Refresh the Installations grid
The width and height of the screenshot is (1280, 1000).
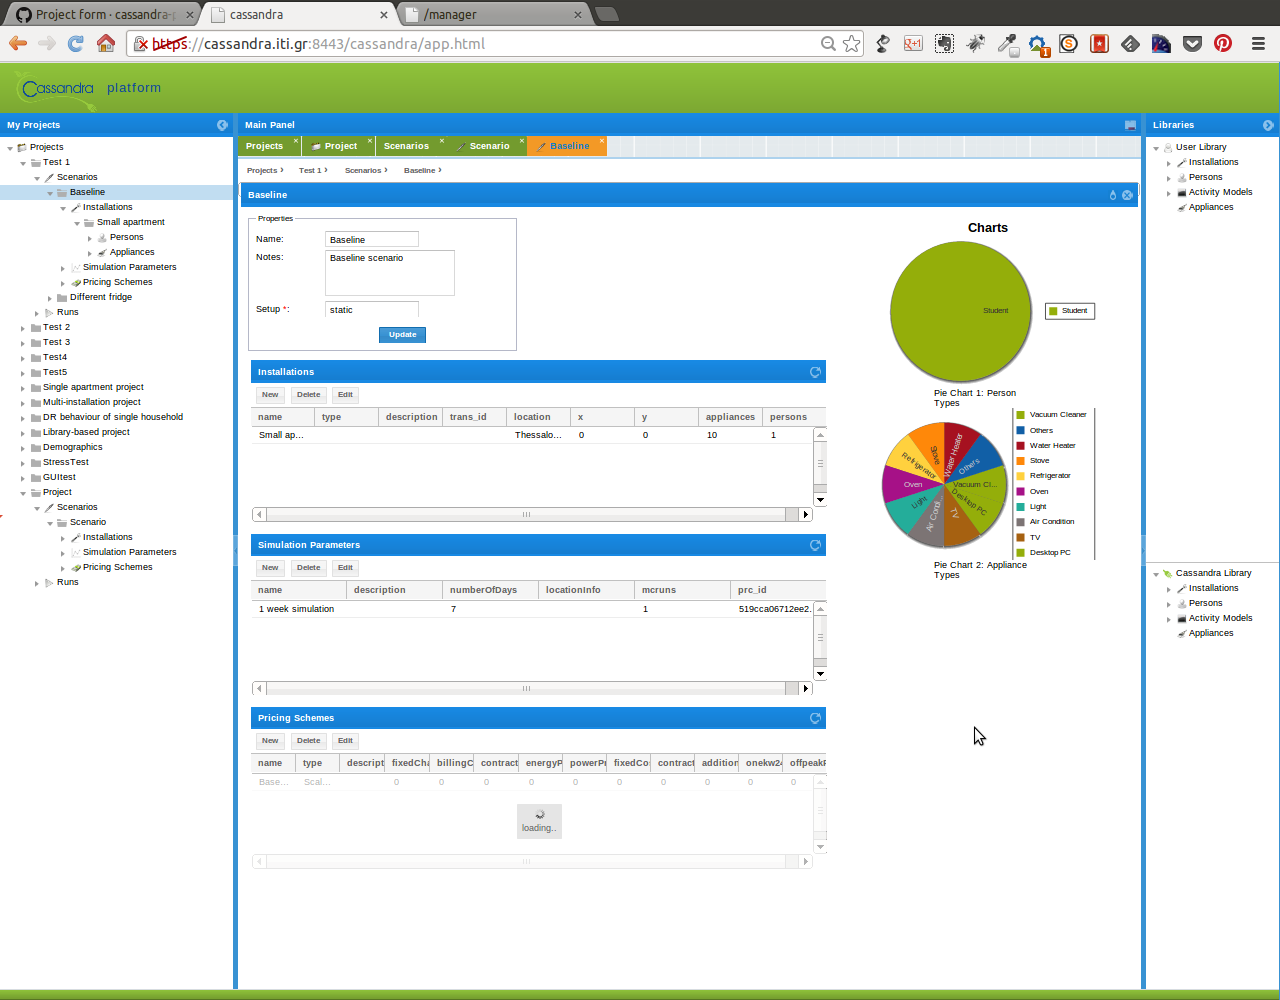point(815,372)
